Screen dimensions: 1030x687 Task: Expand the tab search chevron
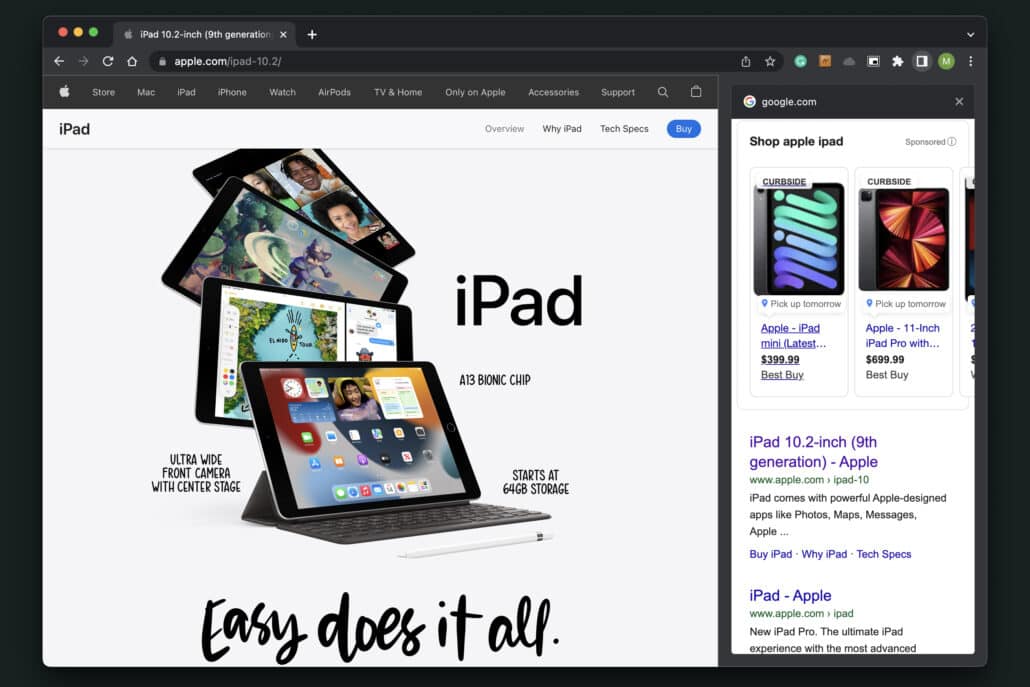point(970,34)
